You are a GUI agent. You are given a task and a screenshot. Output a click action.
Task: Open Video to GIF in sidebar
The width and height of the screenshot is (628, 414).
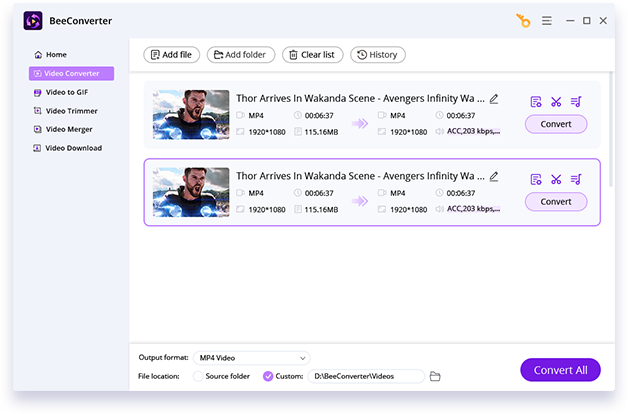(67, 92)
